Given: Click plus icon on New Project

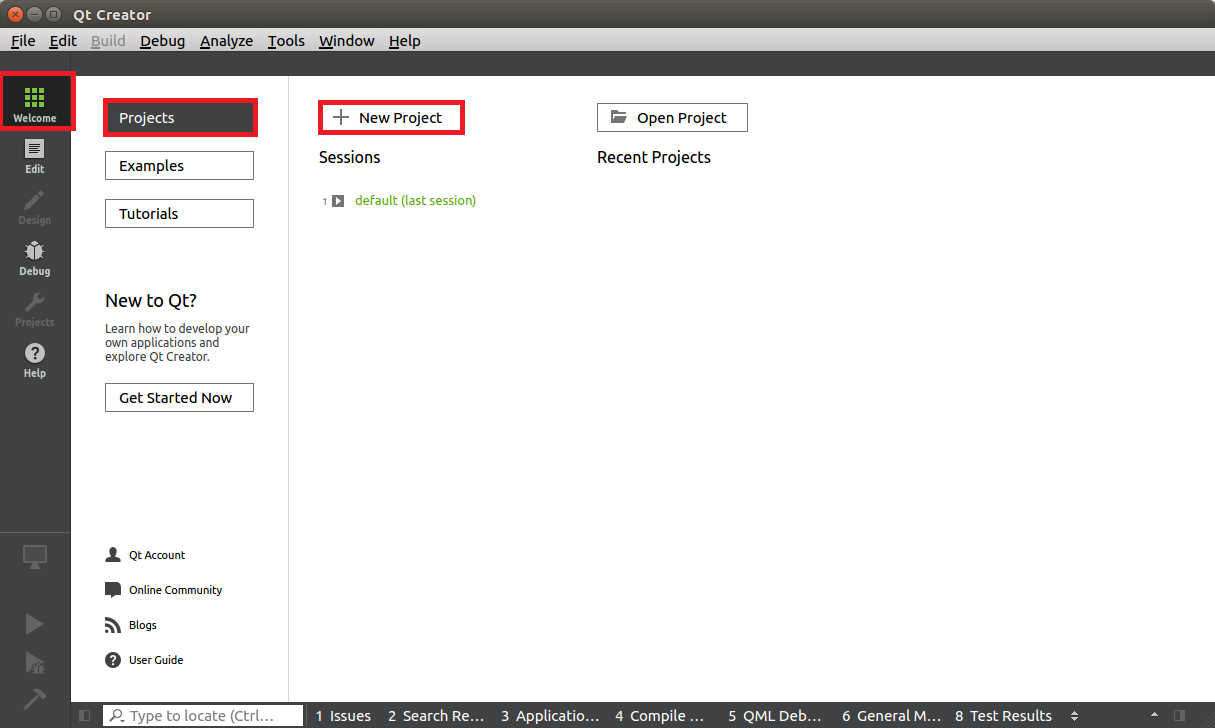Looking at the screenshot, I should tap(341, 117).
